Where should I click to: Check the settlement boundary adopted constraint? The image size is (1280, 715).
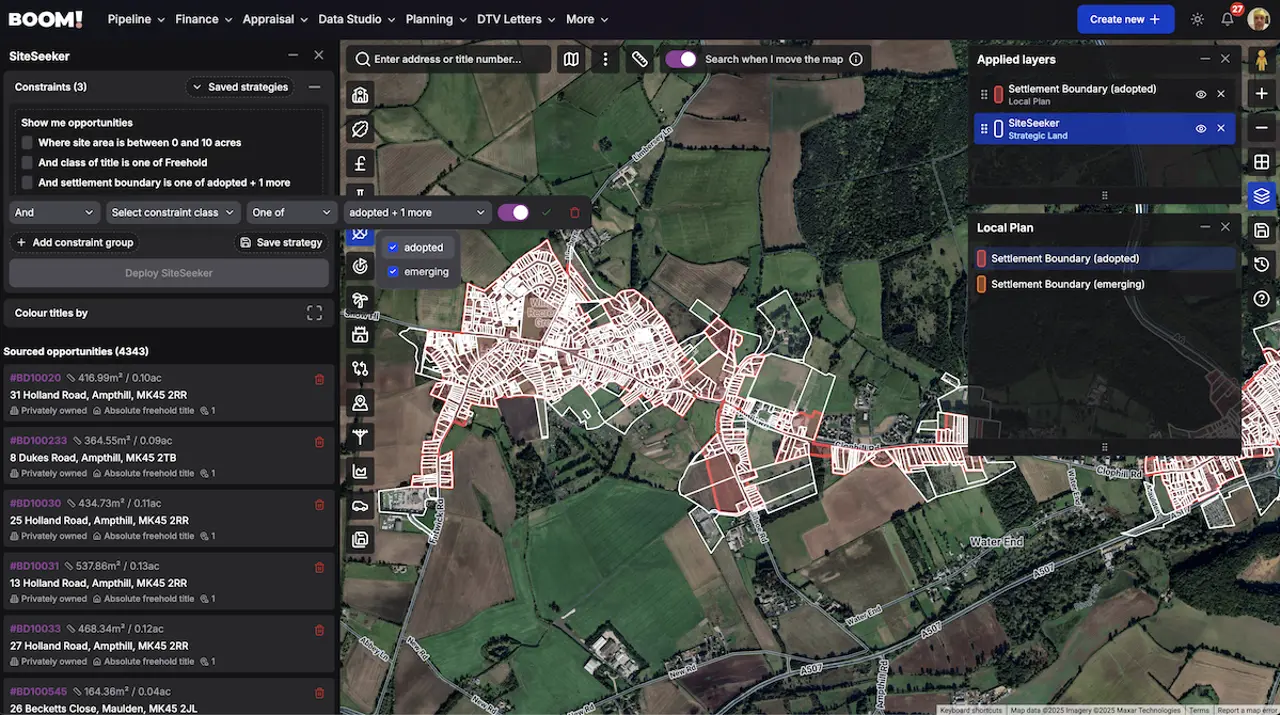coord(28,182)
